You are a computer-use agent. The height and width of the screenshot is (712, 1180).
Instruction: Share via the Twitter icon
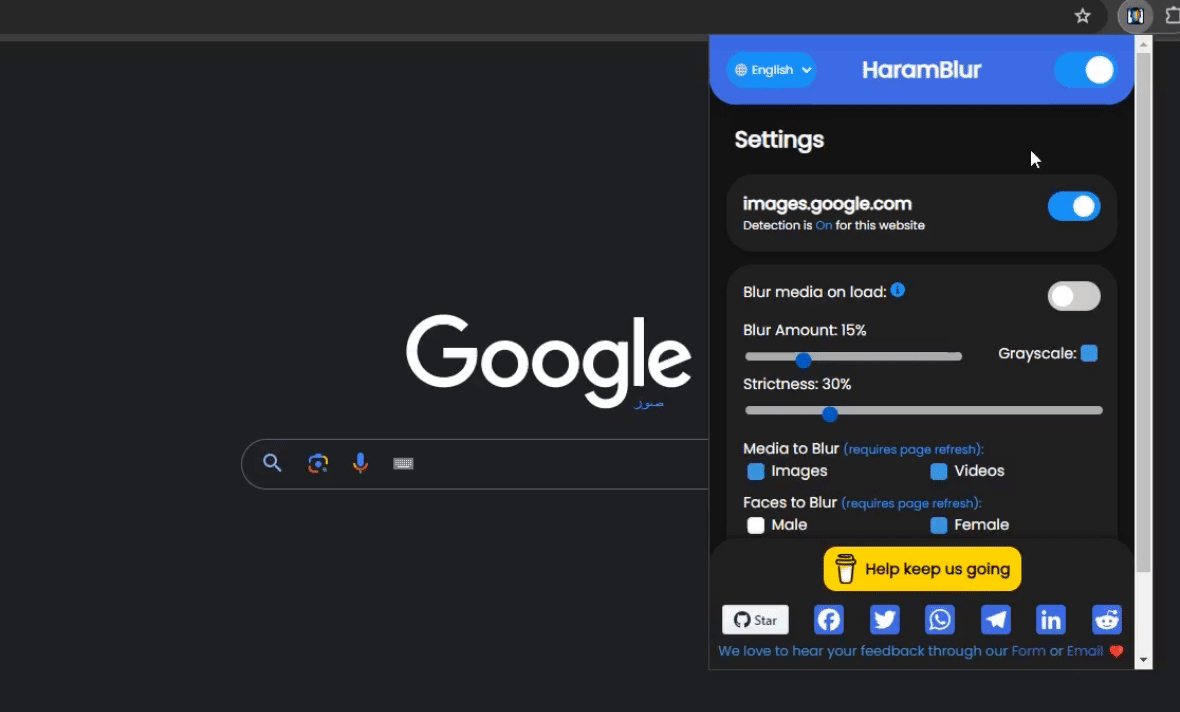[884, 620]
